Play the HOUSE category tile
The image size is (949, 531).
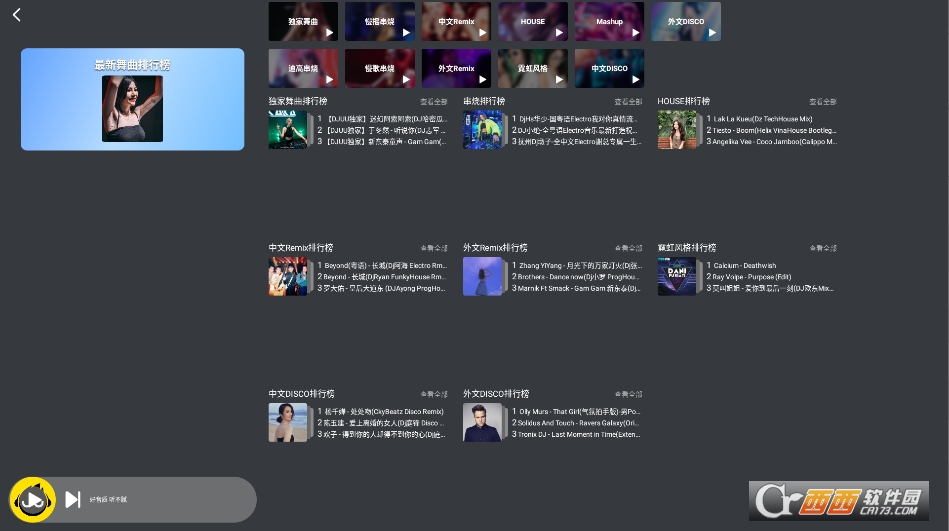[x=532, y=22]
